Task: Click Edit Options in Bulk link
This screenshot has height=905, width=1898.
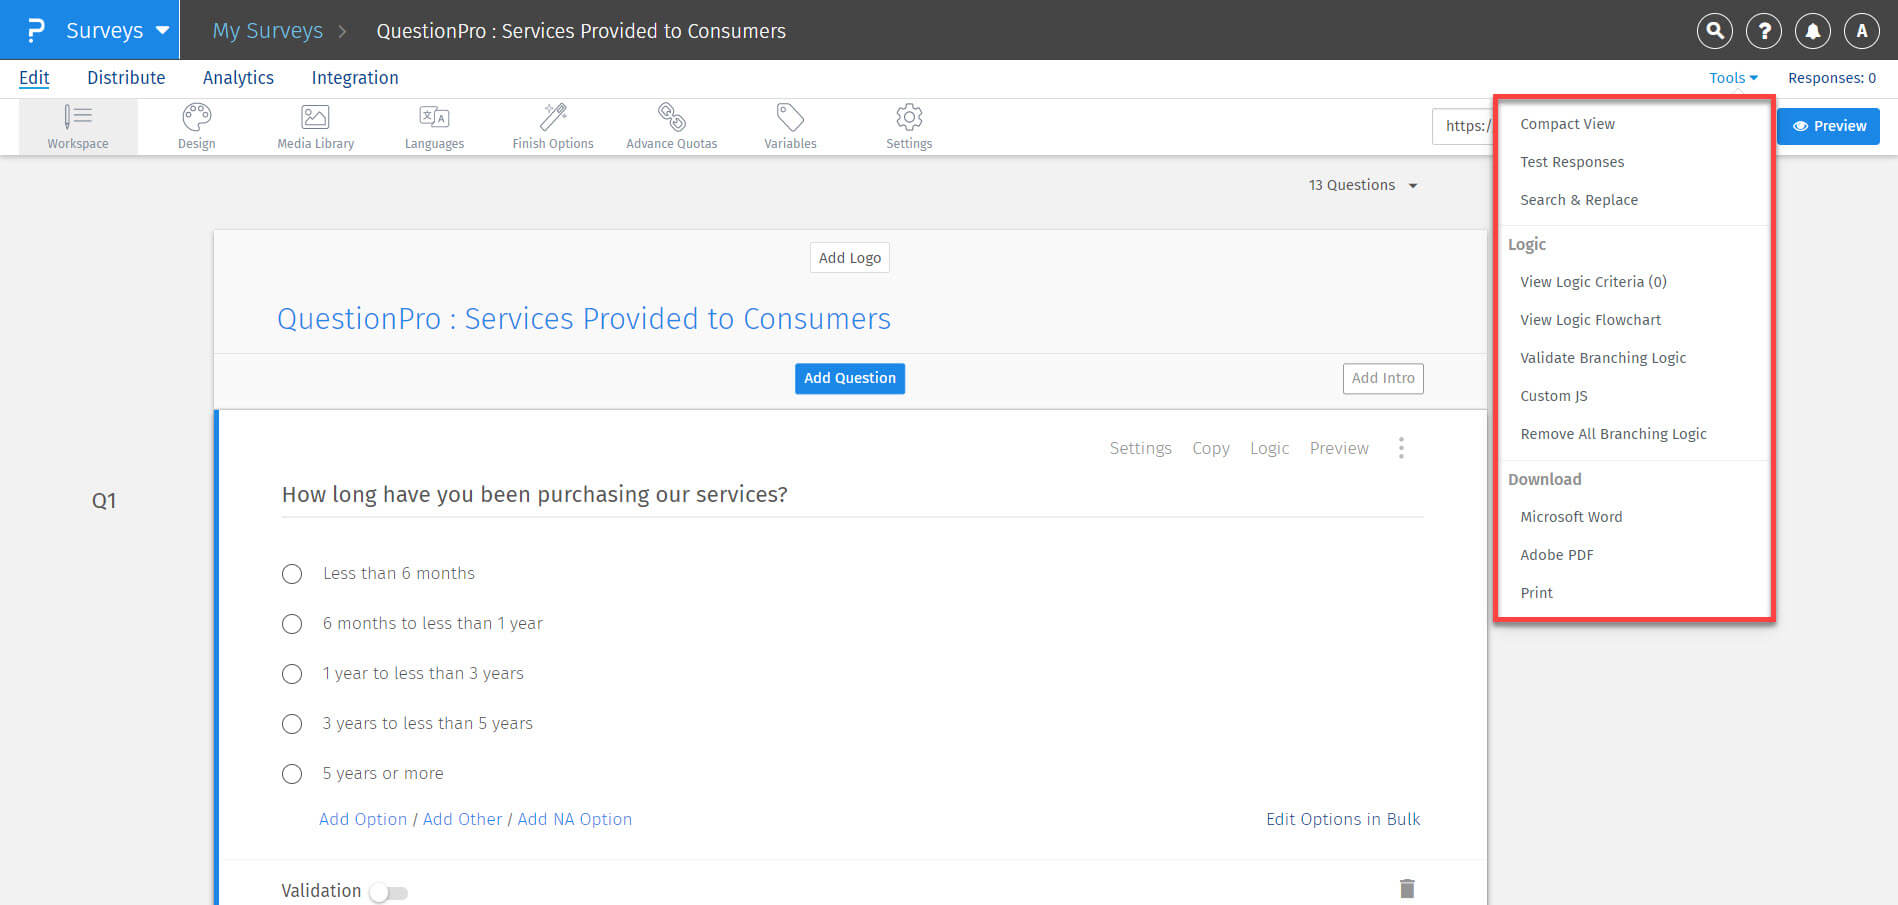Action: (x=1342, y=819)
